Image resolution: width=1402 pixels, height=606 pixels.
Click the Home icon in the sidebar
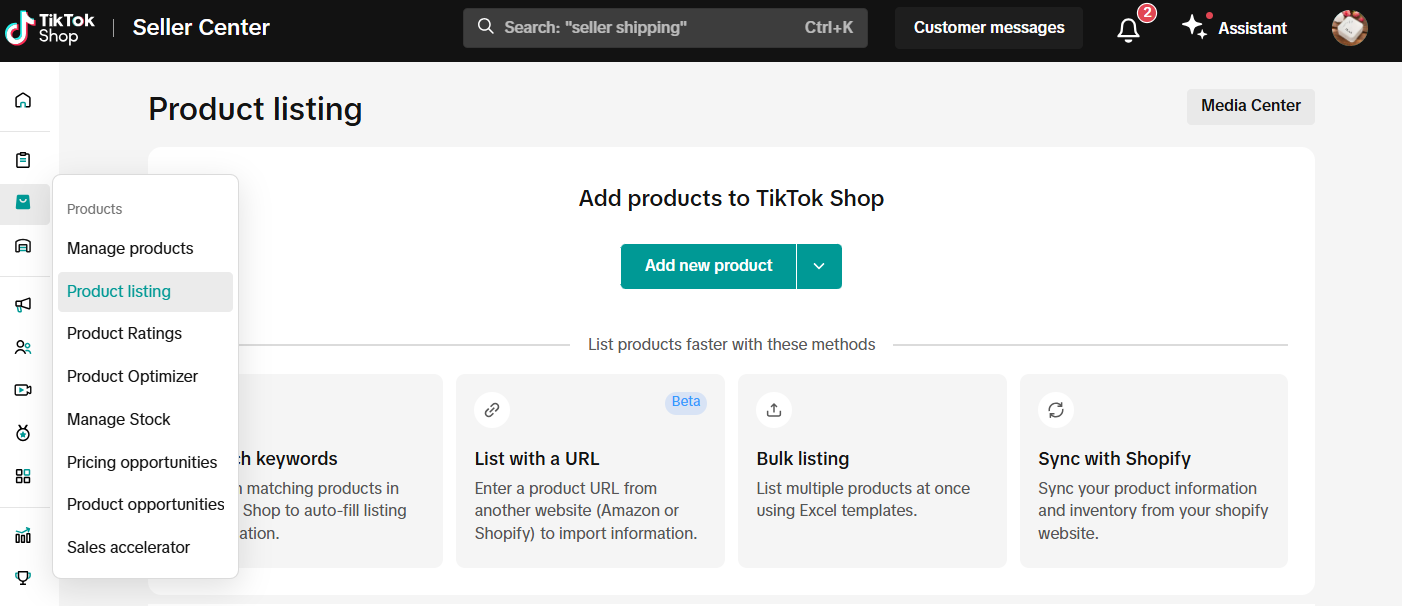pyautogui.click(x=23, y=100)
